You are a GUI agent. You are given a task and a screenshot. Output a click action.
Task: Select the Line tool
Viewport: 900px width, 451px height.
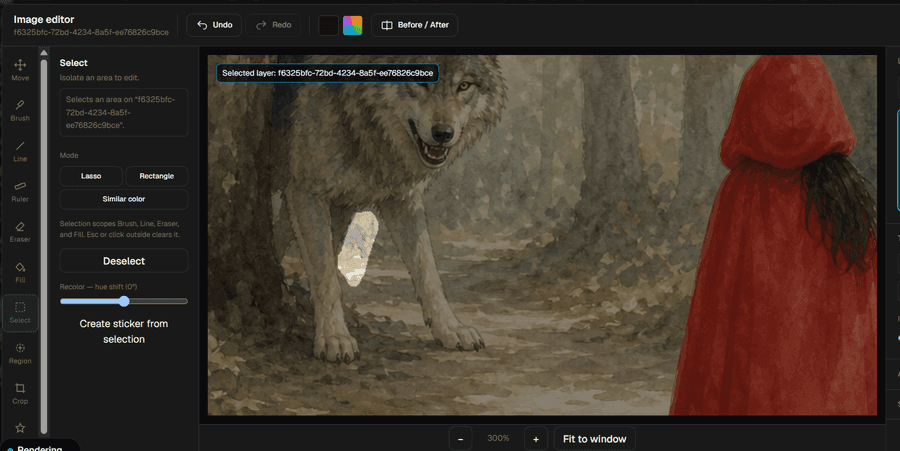[20, 151]
